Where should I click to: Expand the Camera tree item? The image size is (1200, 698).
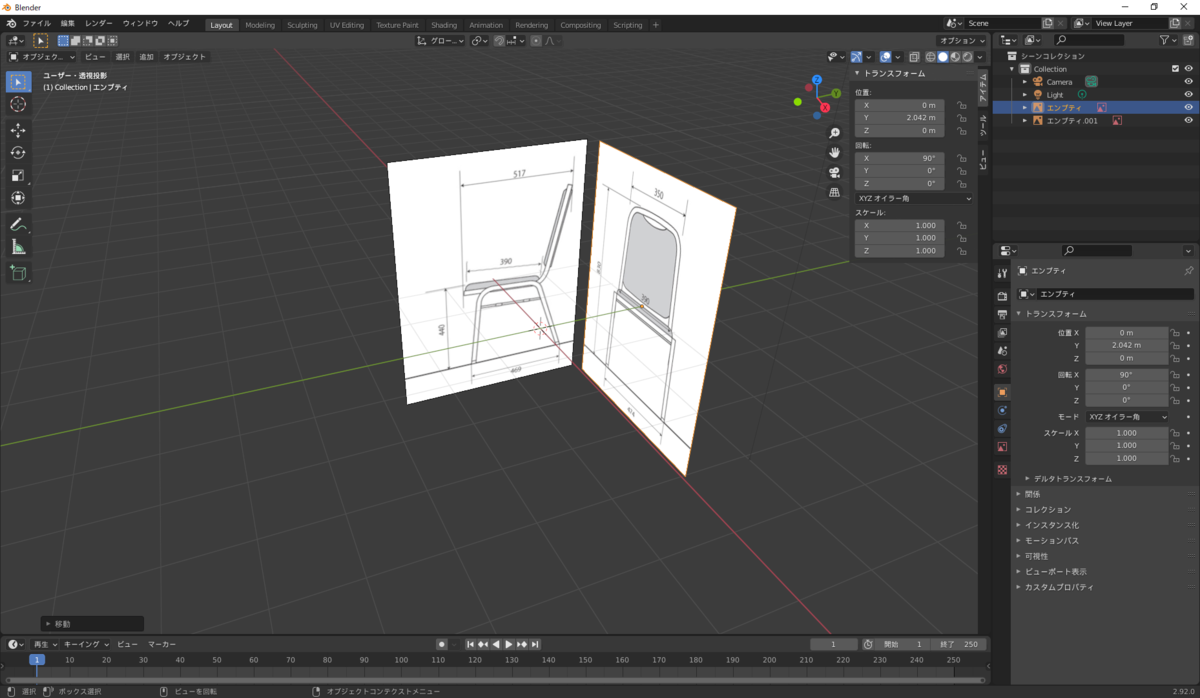(1025, 82)
